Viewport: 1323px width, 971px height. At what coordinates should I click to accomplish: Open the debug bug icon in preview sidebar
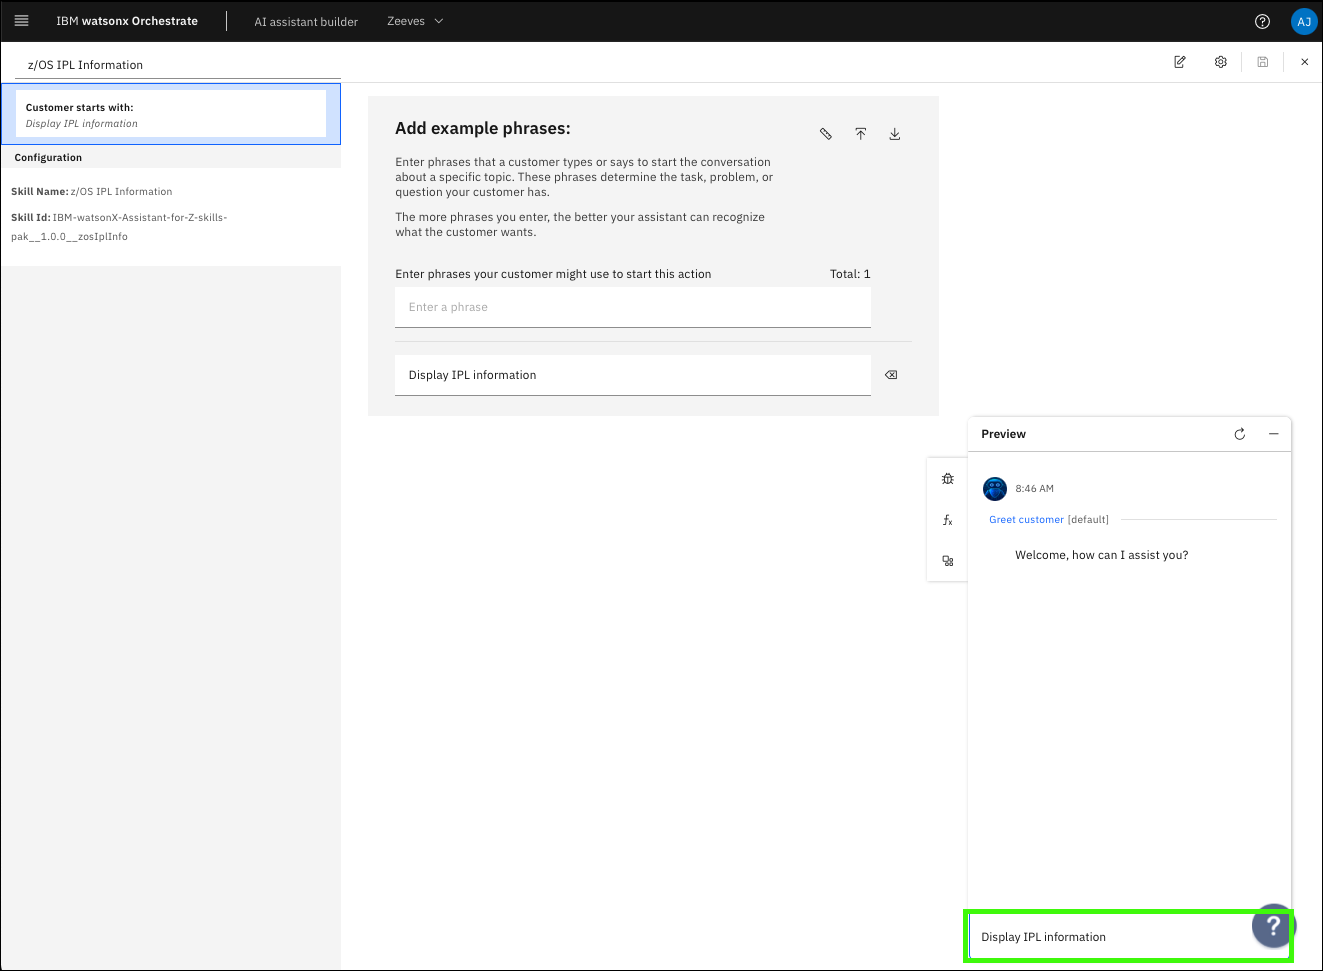(948, 479)
